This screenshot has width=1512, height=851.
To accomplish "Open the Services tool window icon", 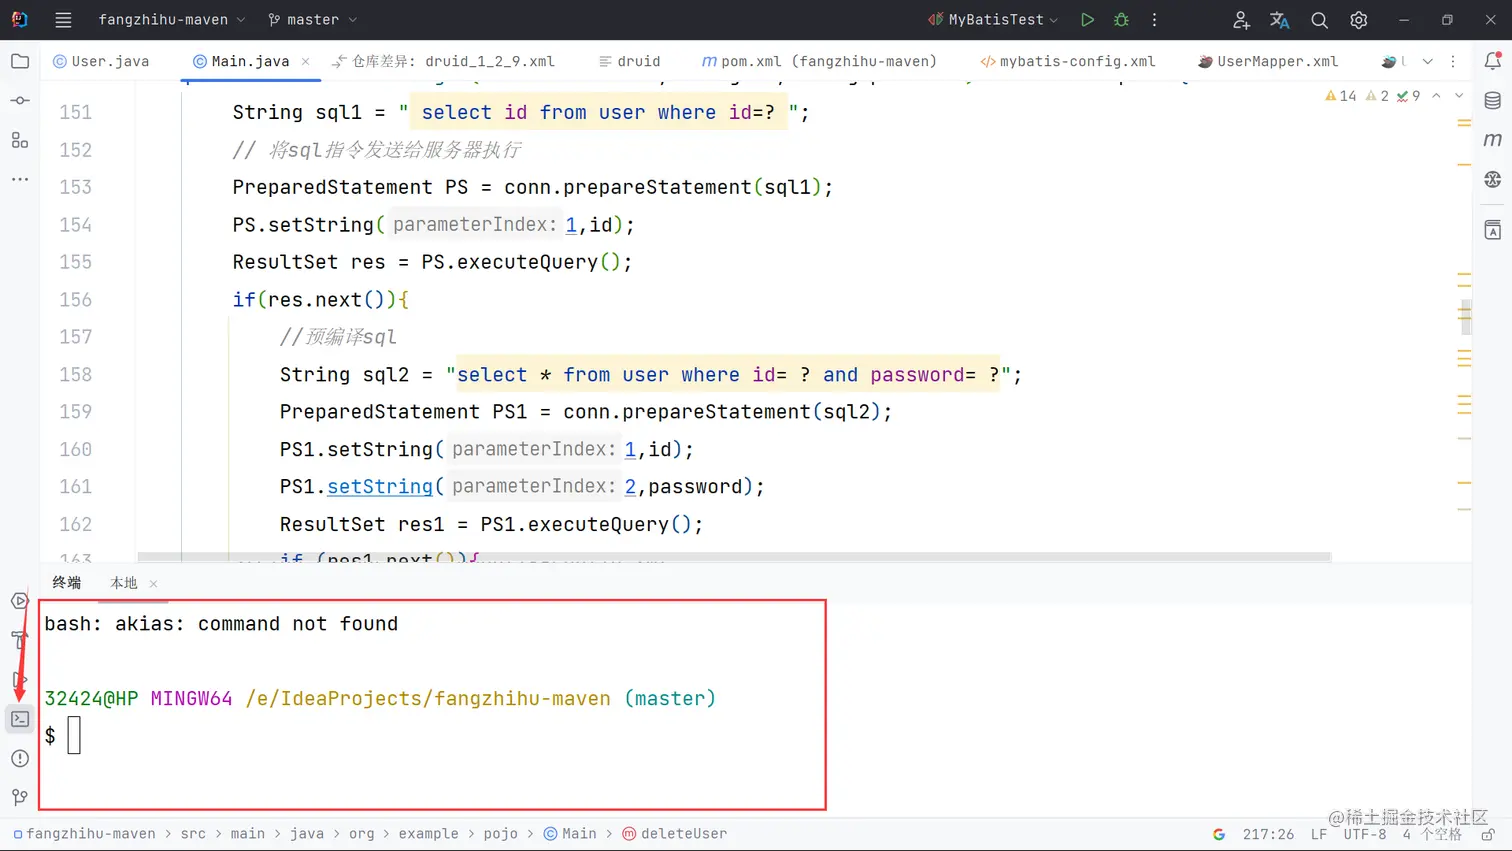I will click(x=20, y=601).
